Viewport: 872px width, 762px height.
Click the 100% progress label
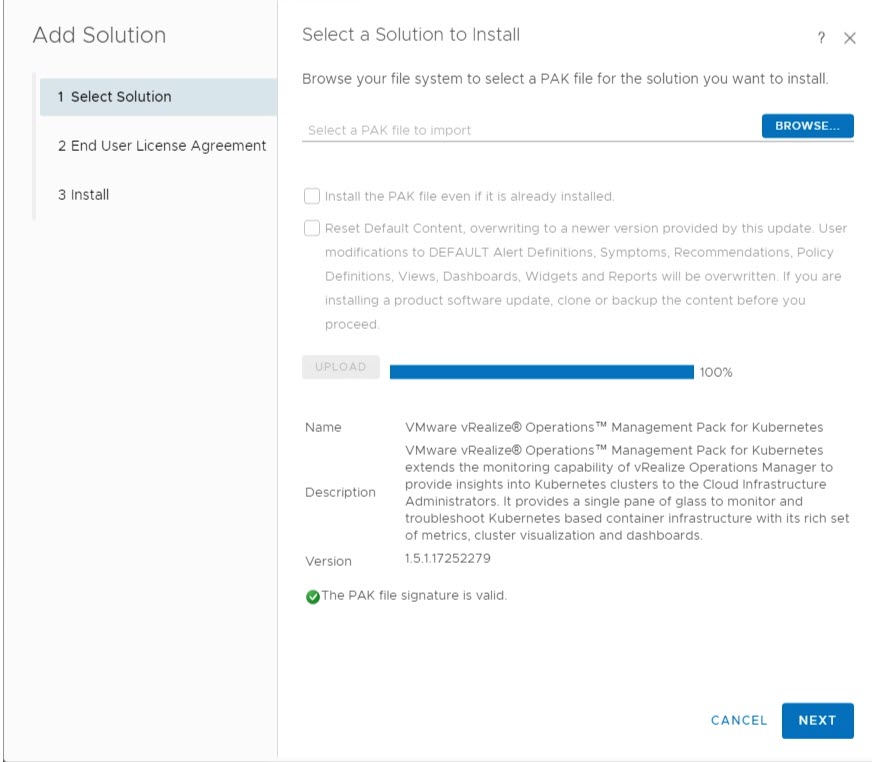pos(716,372)
